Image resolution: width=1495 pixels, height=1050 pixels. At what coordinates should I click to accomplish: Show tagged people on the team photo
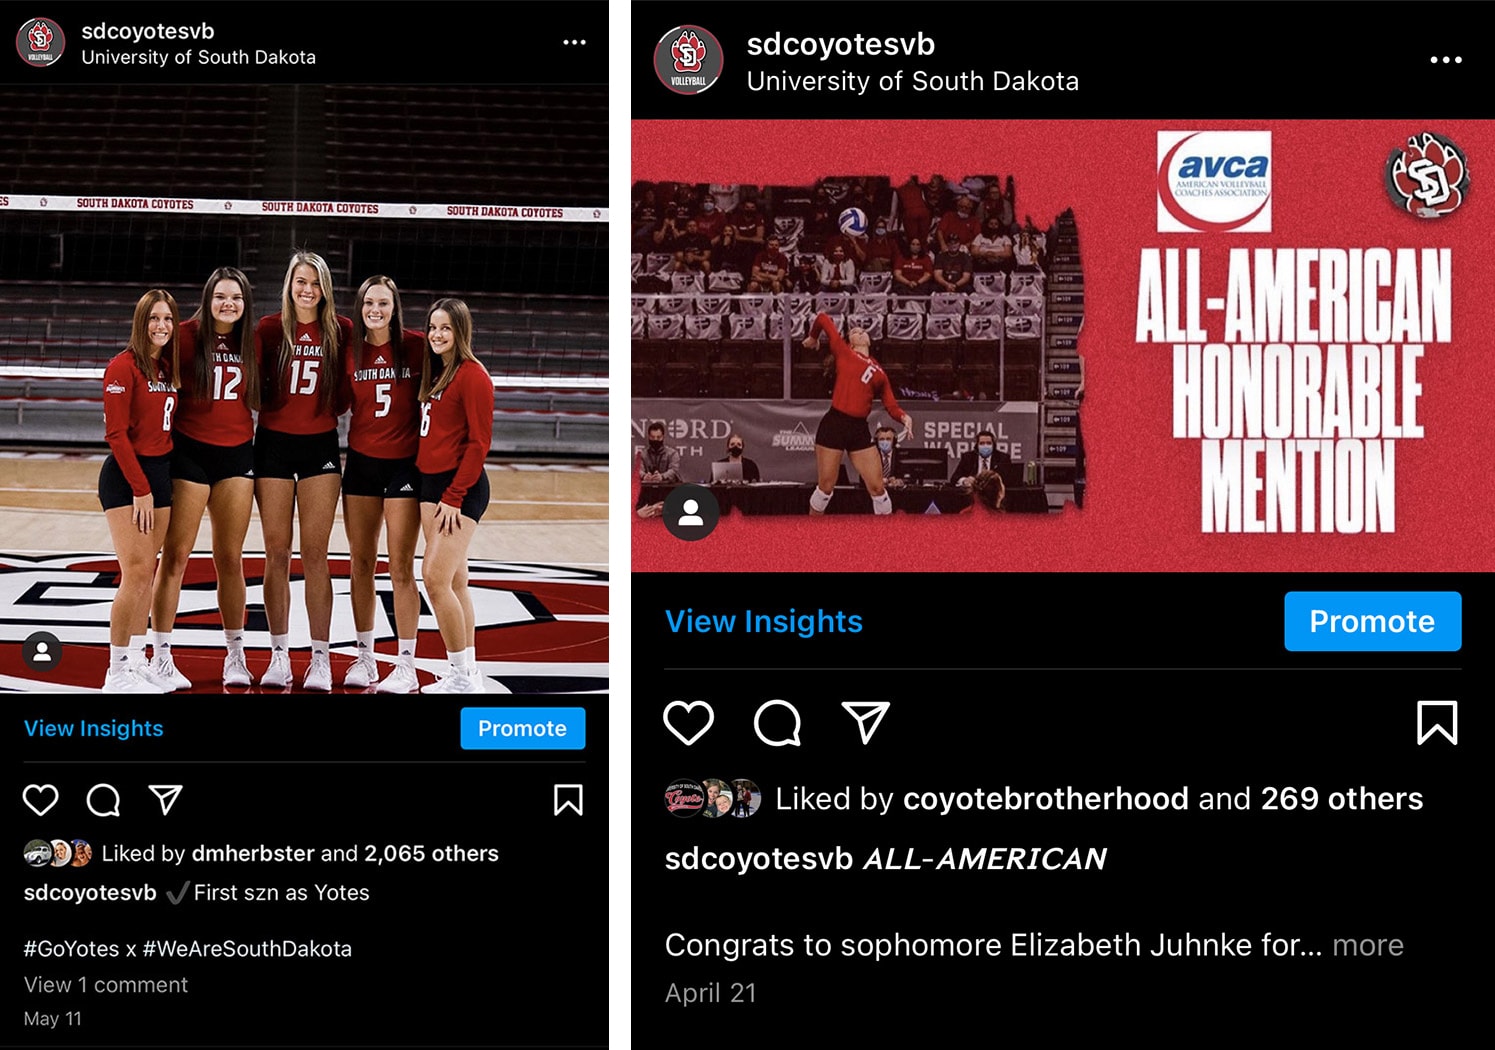click(42, 652)
